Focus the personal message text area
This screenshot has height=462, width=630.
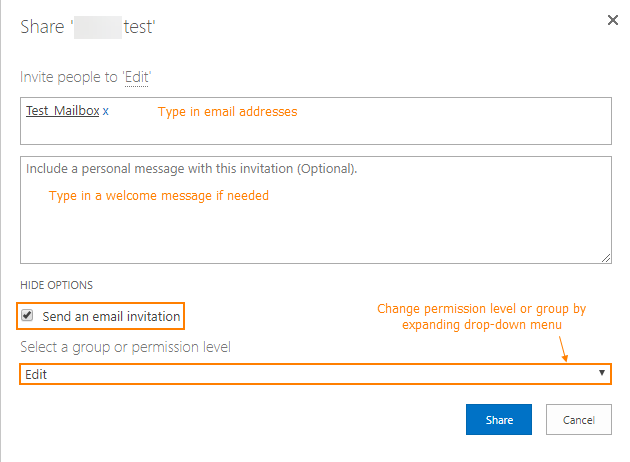(316, 210)
